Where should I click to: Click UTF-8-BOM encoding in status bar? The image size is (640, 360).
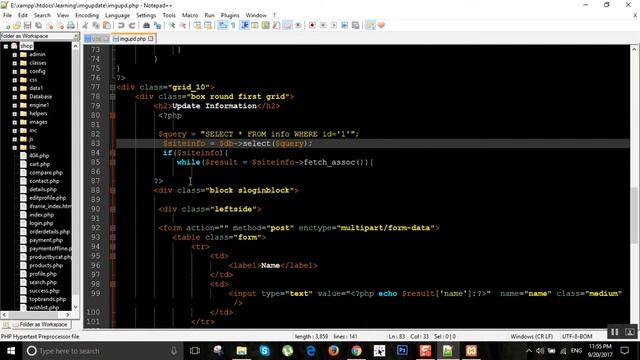click(577, 336)
